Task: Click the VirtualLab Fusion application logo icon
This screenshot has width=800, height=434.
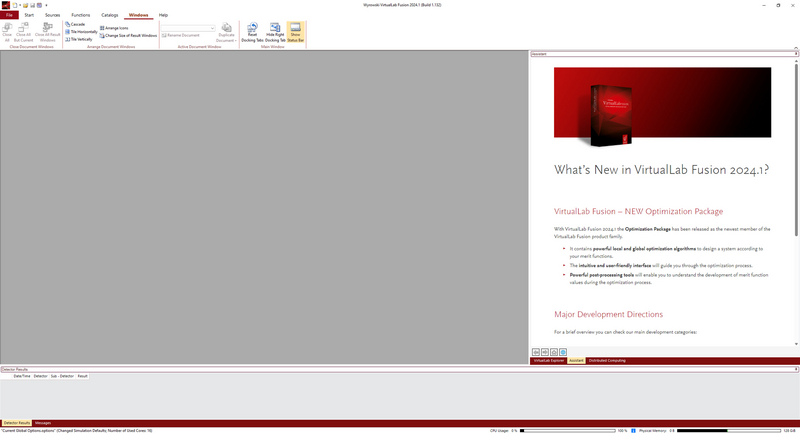Action: tap(6, 5)
